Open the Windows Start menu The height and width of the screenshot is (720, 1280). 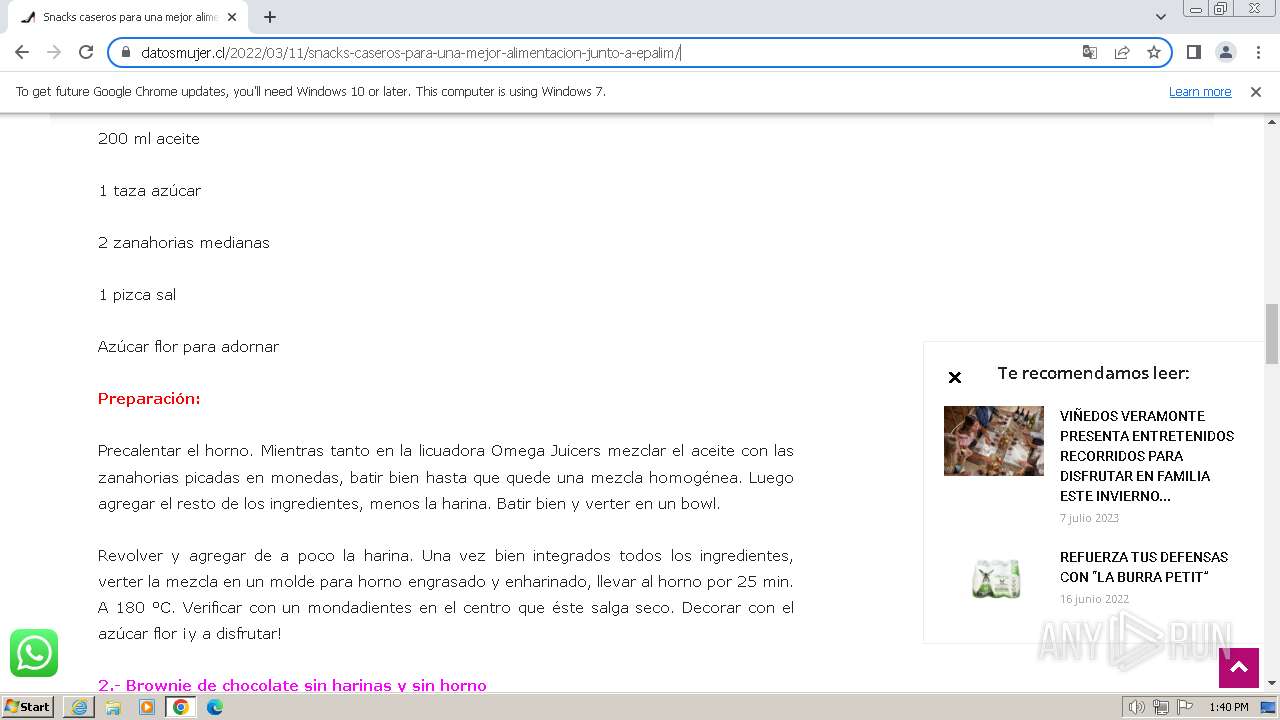click(27, 706)
